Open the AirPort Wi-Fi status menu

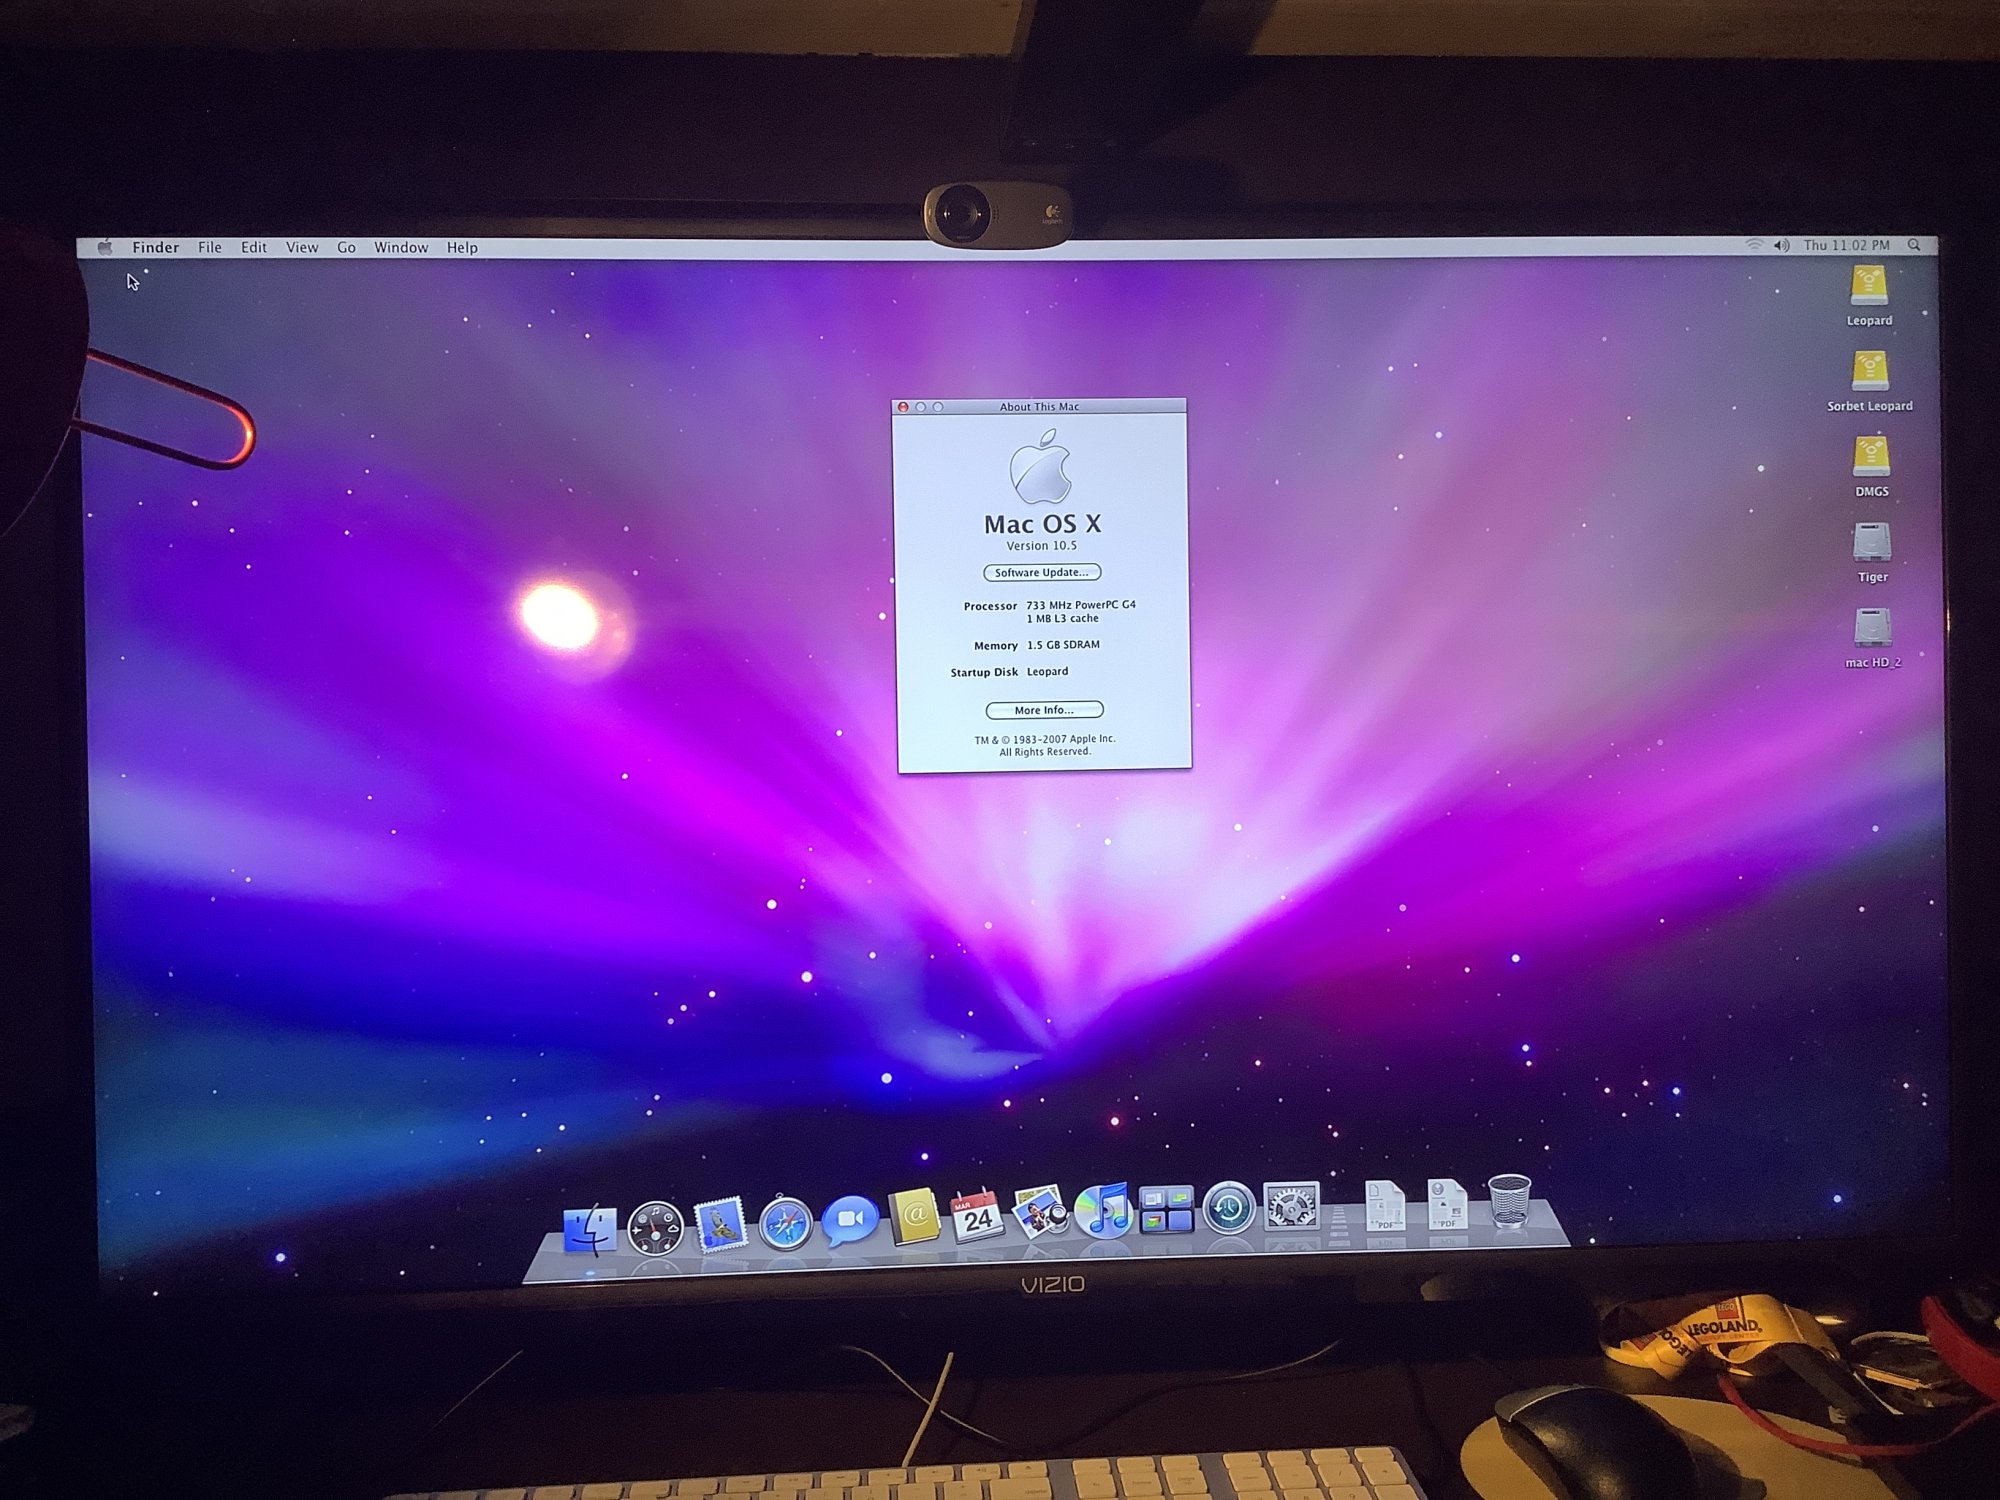point(1754,245)
